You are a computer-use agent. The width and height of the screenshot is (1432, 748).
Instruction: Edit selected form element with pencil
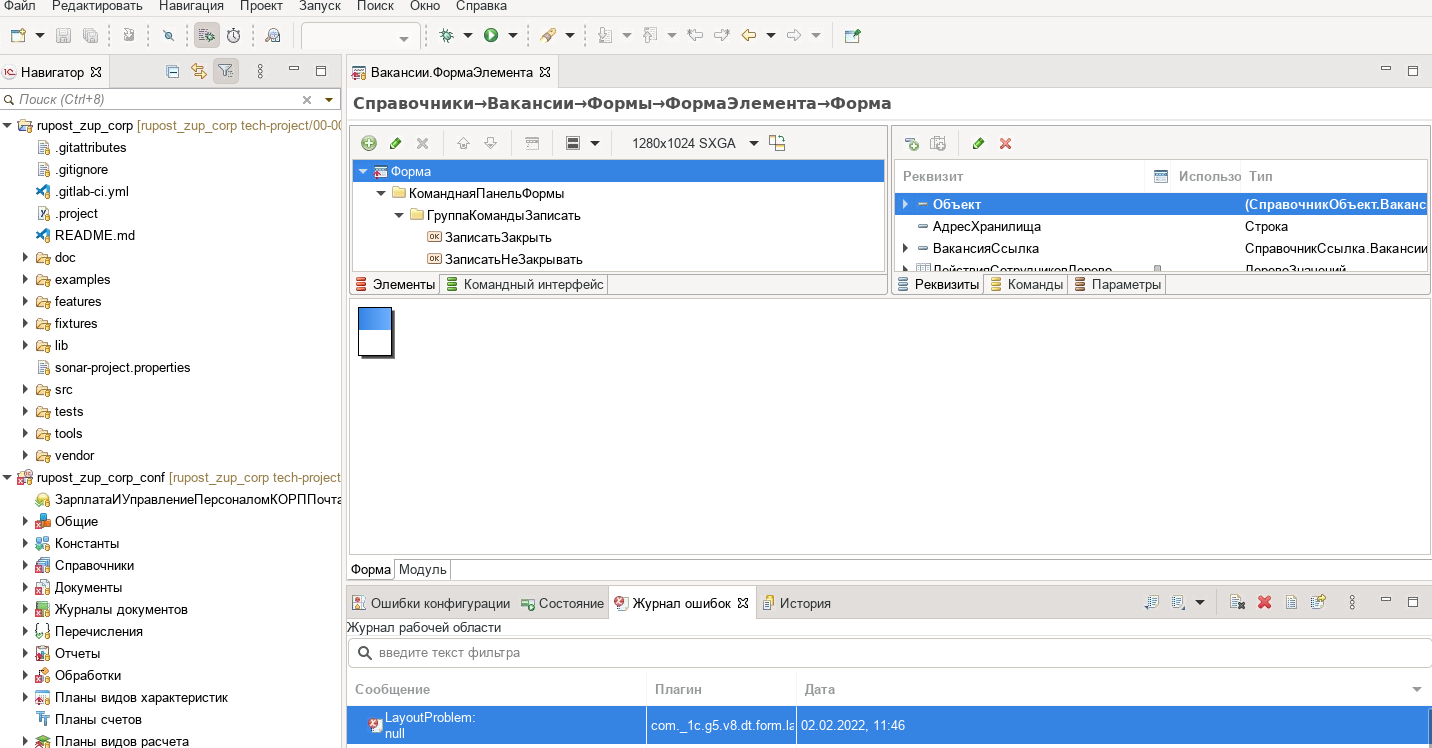click(x=396, y=143)
